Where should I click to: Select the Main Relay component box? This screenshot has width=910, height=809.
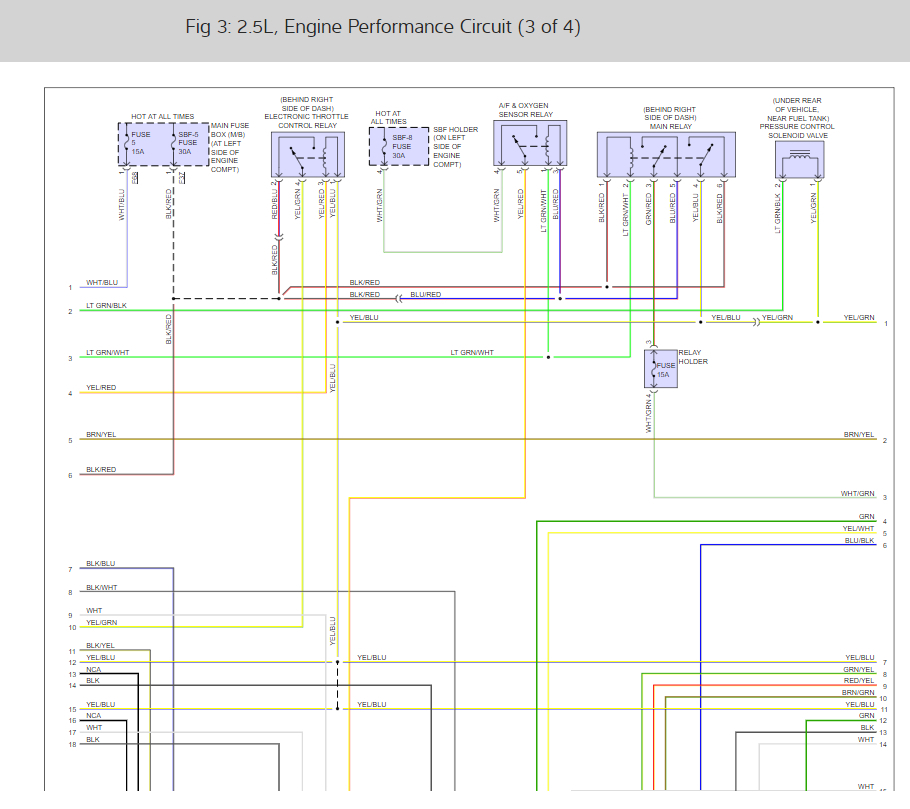pyautogui.click(x=666, y=154)
